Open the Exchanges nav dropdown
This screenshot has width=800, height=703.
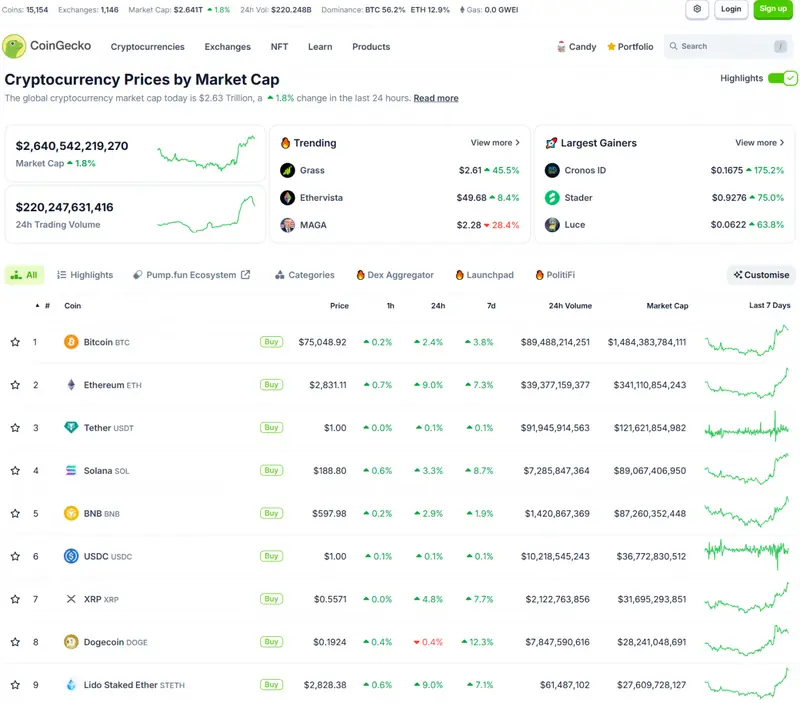click(x=228, y=47)
